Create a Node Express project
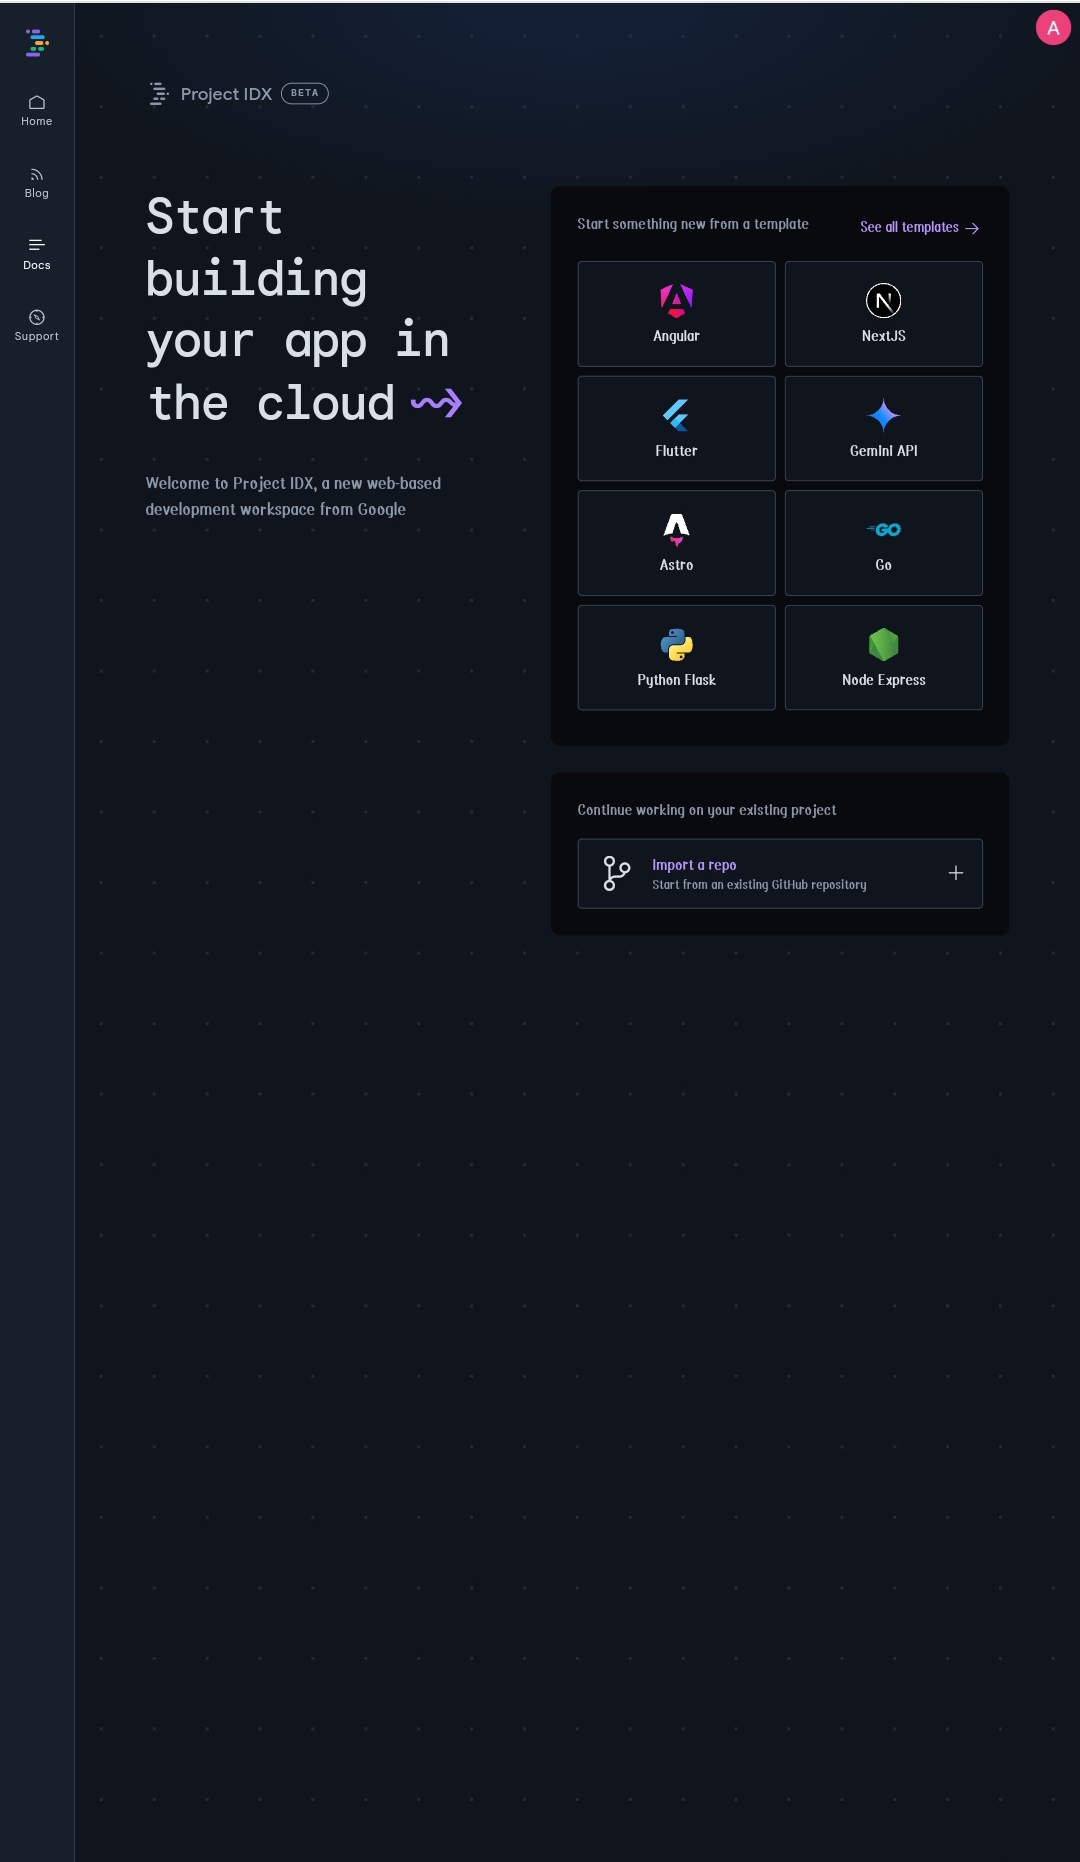1080x1862 pixels. pyautogui.click(x=883, y=658)
